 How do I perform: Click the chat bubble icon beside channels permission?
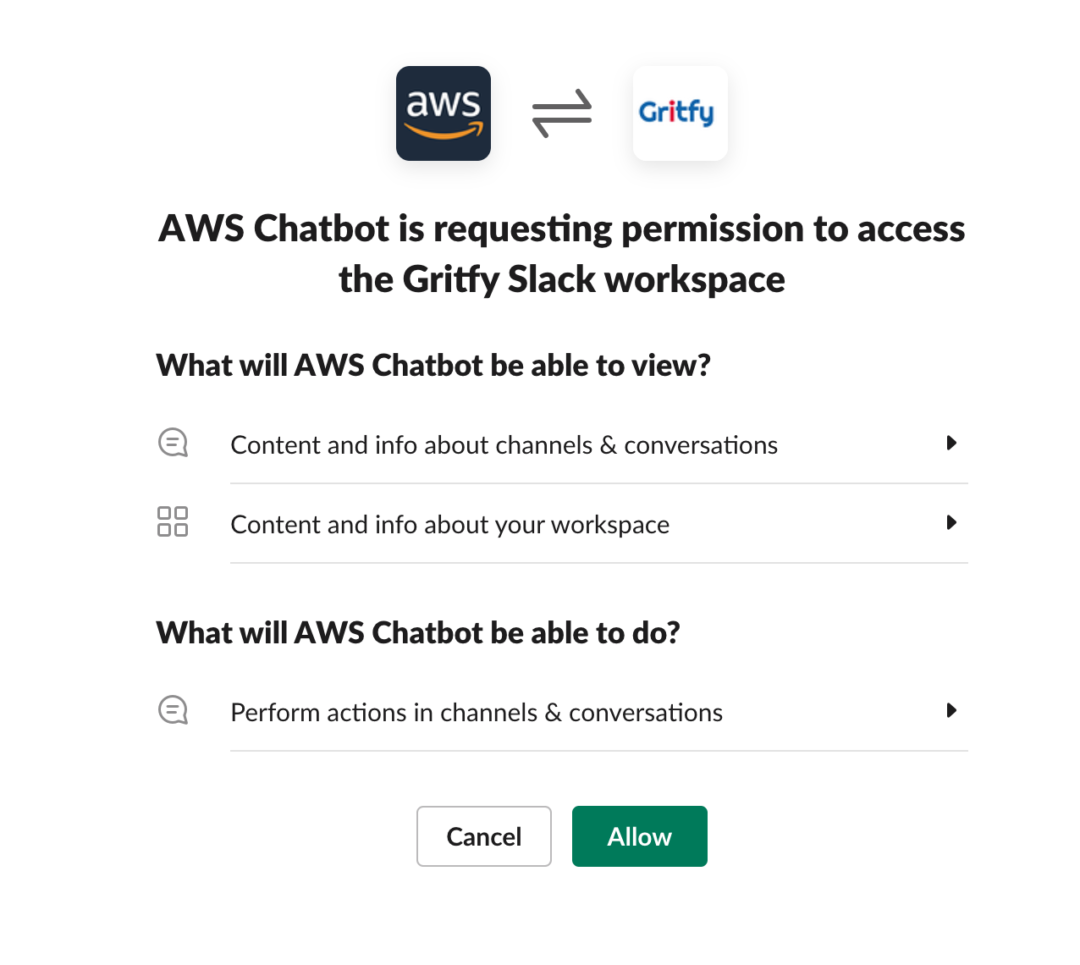pyautogui.click(x=172, y=442)
